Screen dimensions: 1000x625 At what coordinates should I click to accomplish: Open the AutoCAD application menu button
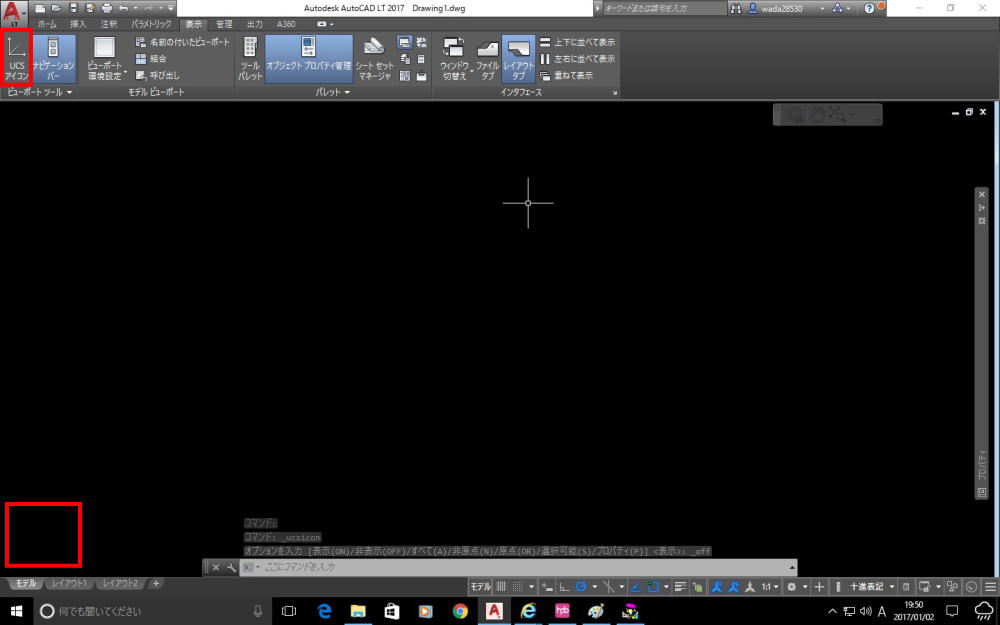click(x=14, y=14)
